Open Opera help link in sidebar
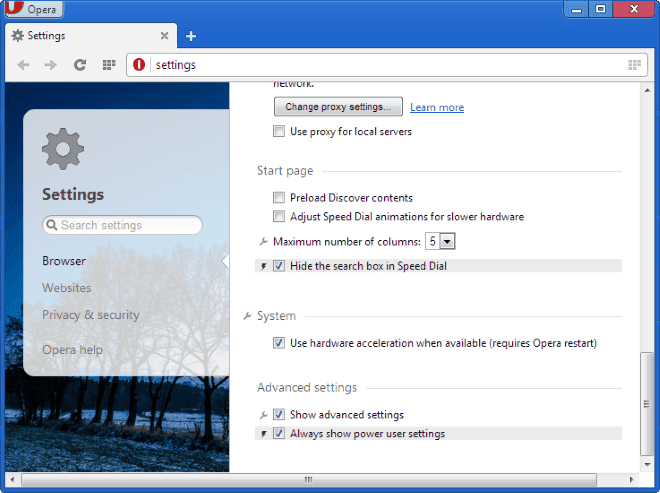The width and height of the screenshot is (660, 493). coord(72,350)
